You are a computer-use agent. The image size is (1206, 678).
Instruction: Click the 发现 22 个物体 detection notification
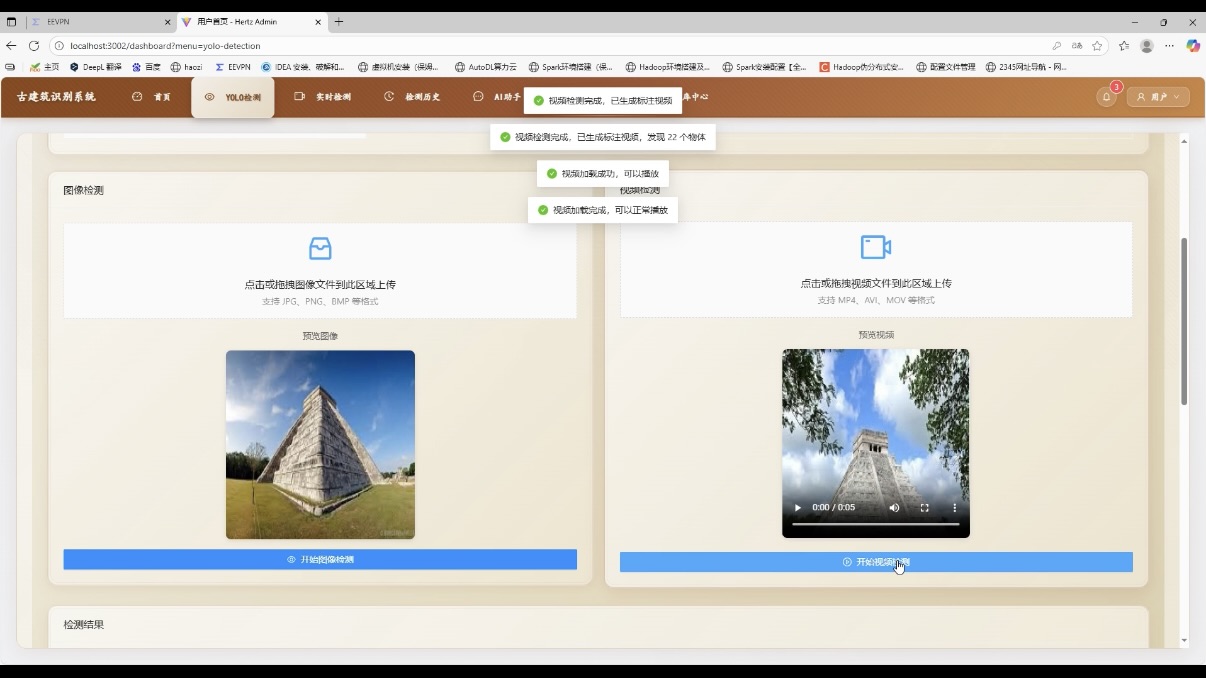pyautogui.click(x=603, y=137)
